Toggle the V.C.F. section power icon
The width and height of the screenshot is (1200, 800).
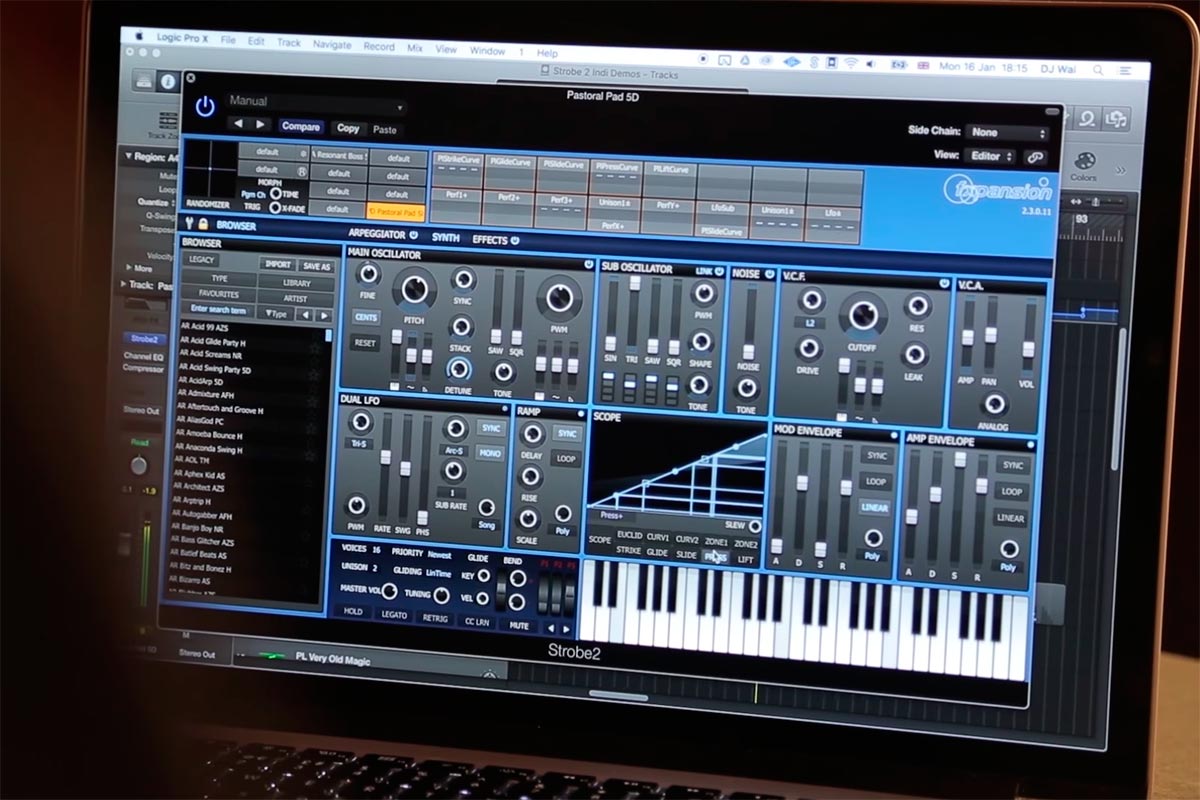tap(943, 284)
